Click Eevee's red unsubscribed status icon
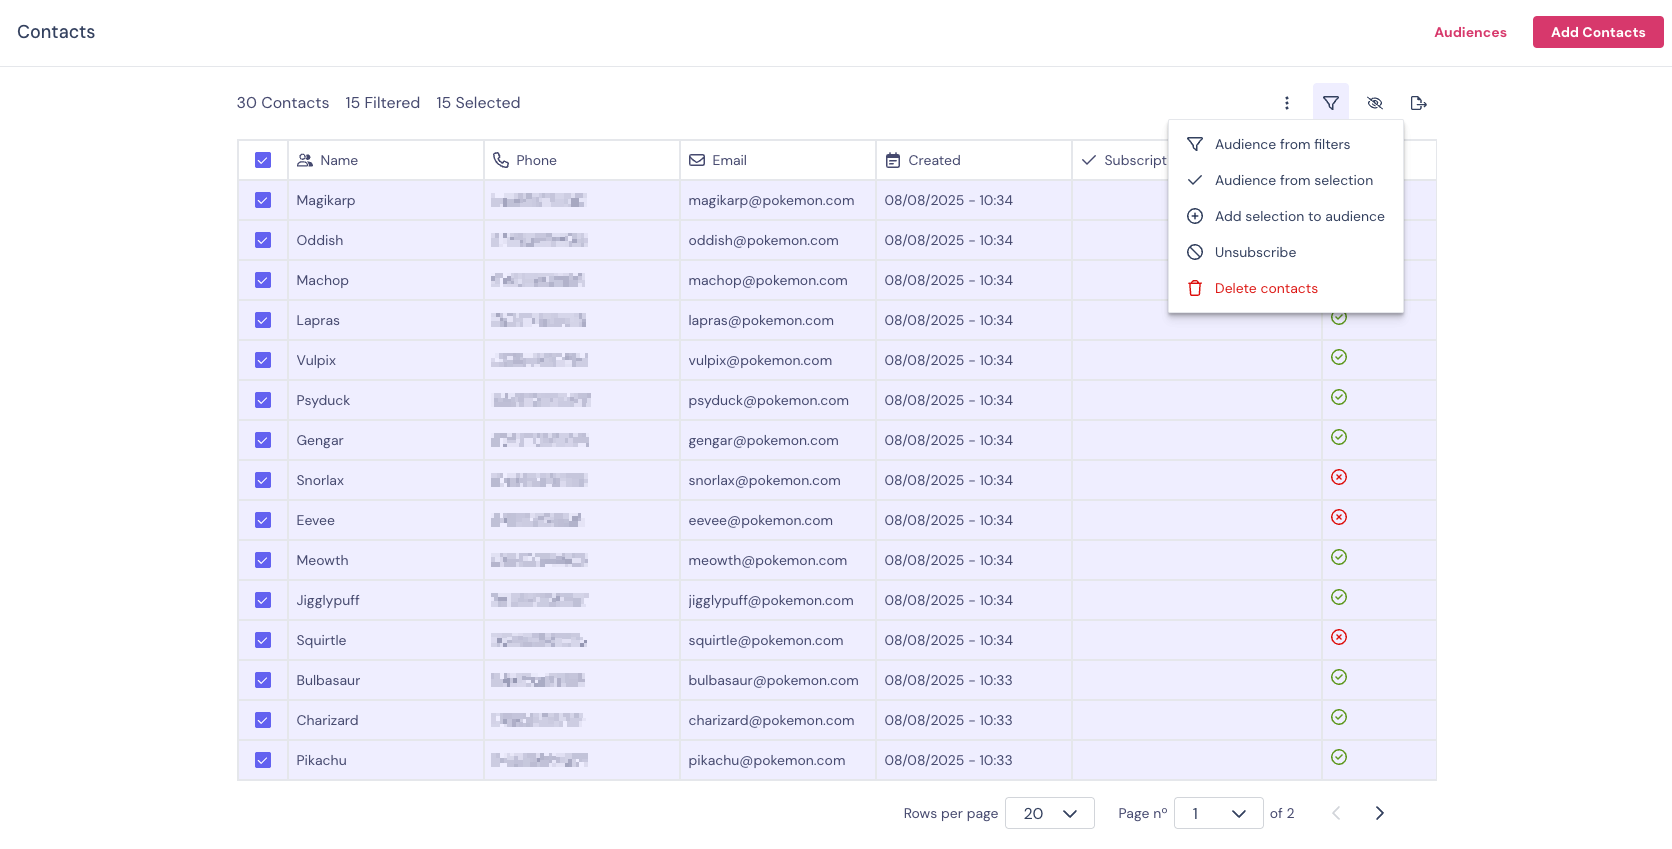This screenshot has height=849, width=1672. [x=1339, y=517]
